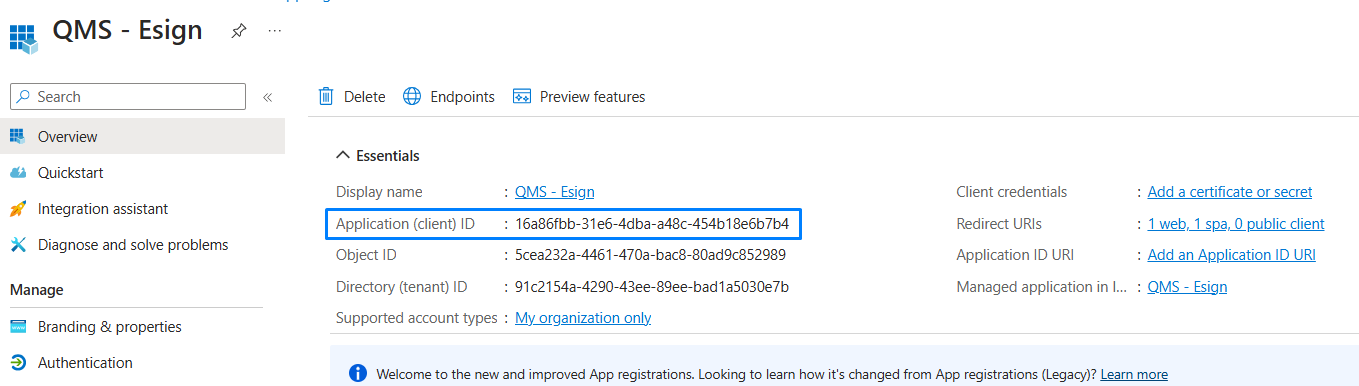
Task: Focus the sidebar Search field
Action: [x=128, y=97]
